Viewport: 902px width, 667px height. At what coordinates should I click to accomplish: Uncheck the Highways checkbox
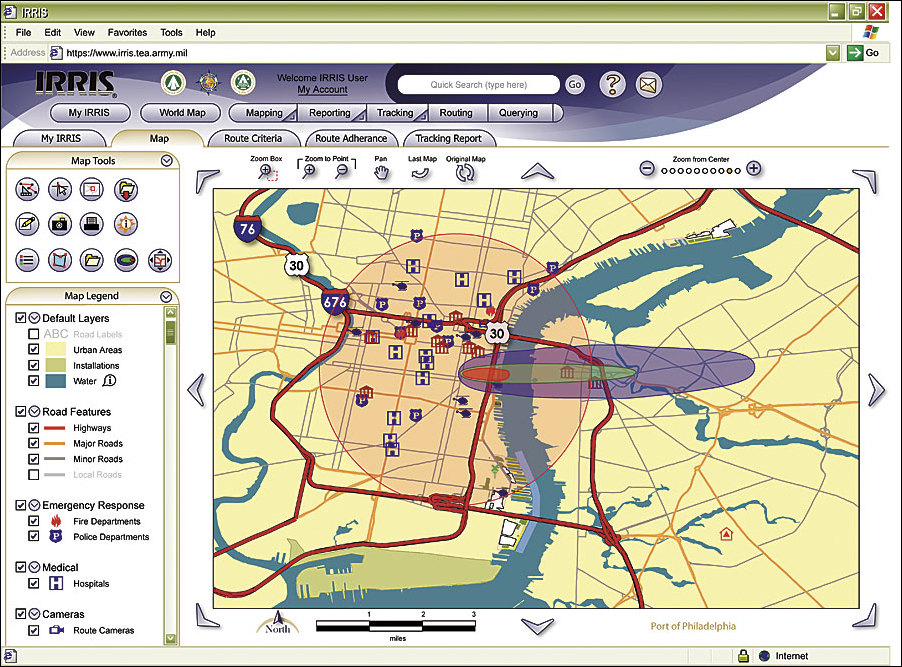tap(33, 428)
